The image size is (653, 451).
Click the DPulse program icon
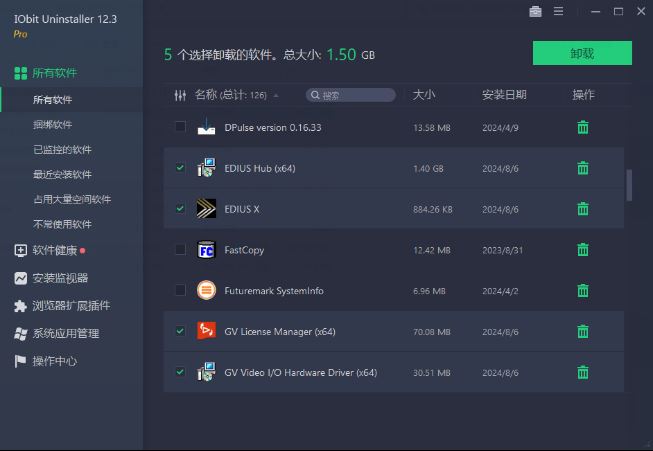click(x=206, y=127)
